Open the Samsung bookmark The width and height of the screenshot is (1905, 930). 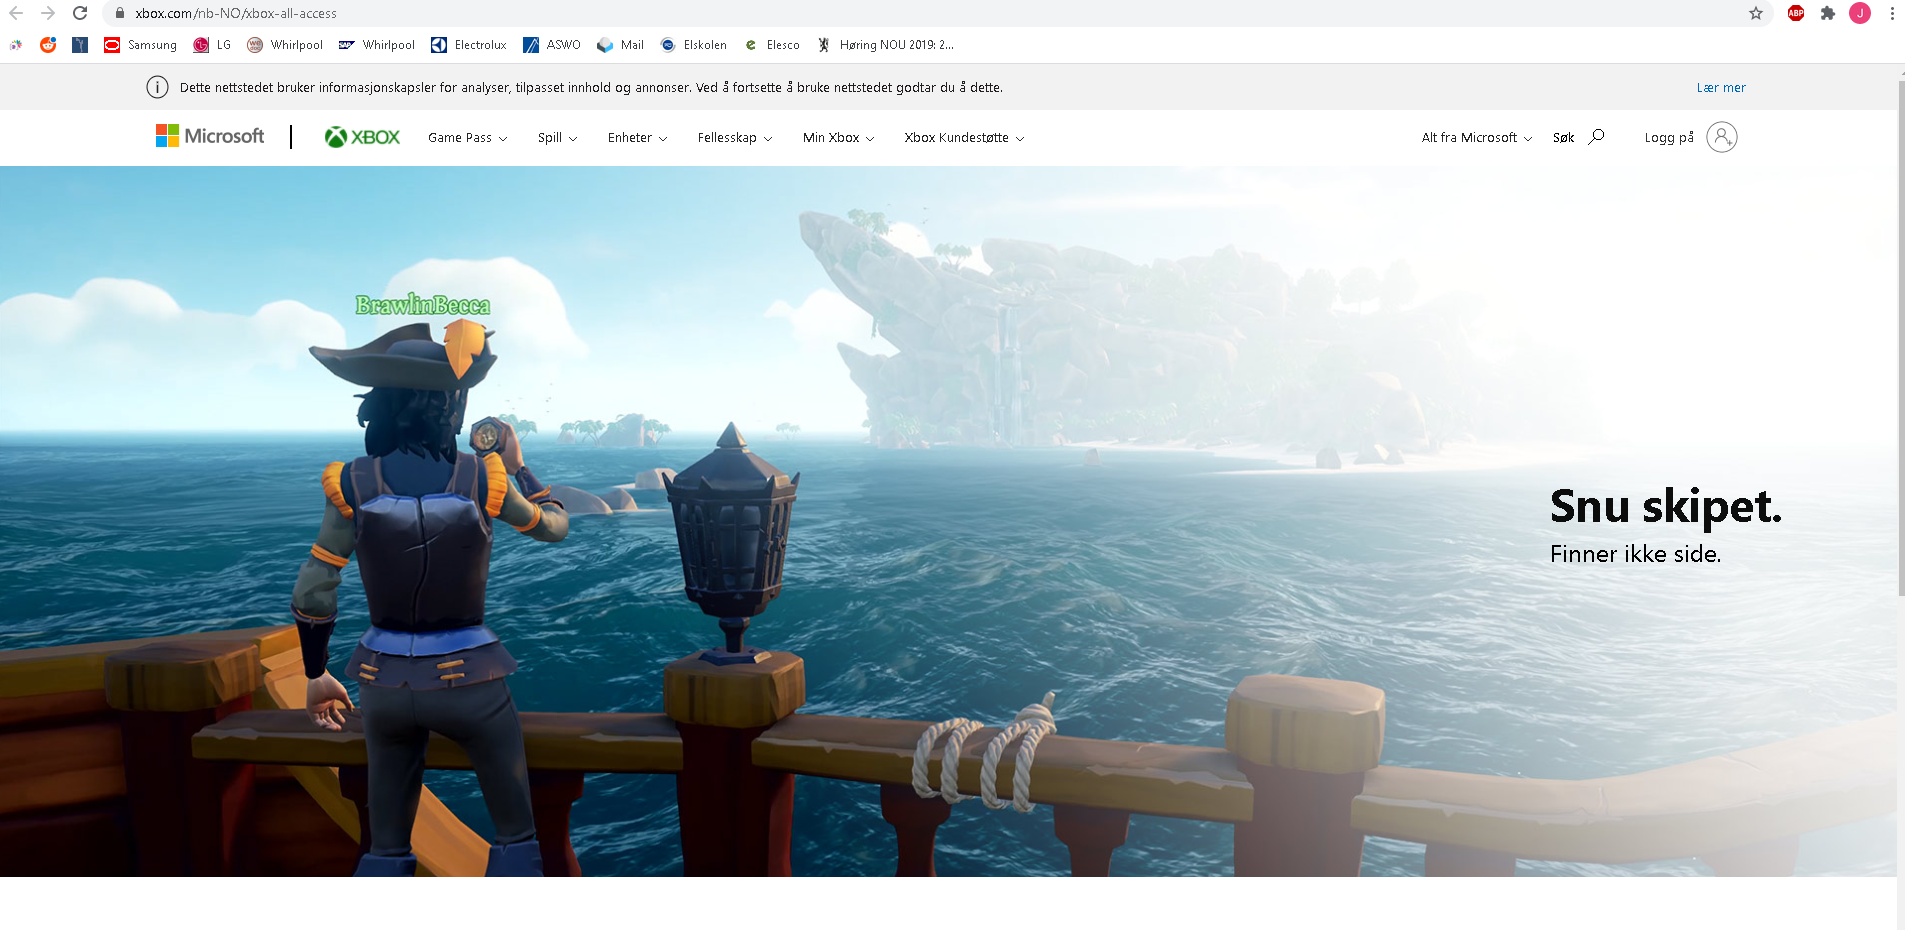pos(140,45)
